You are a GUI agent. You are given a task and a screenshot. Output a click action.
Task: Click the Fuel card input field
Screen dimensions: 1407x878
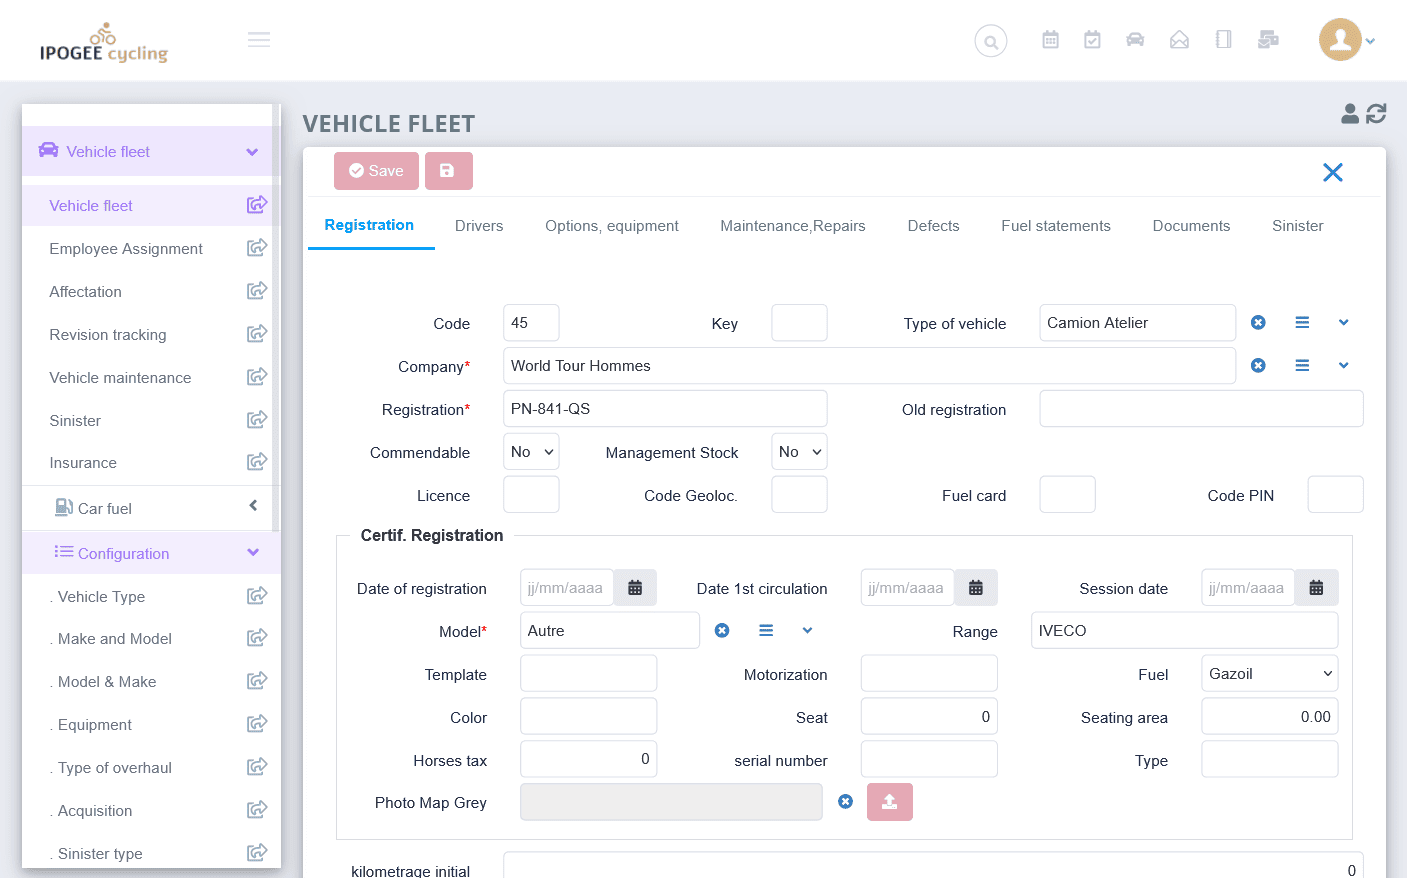(1067, 495)
